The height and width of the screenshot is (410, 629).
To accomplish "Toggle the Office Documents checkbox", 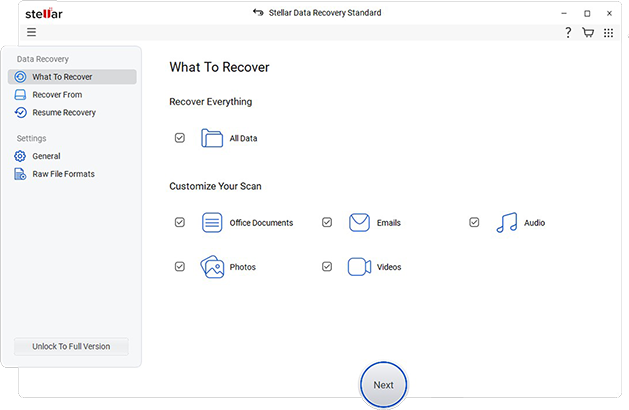I will click(x=180, y=223).
